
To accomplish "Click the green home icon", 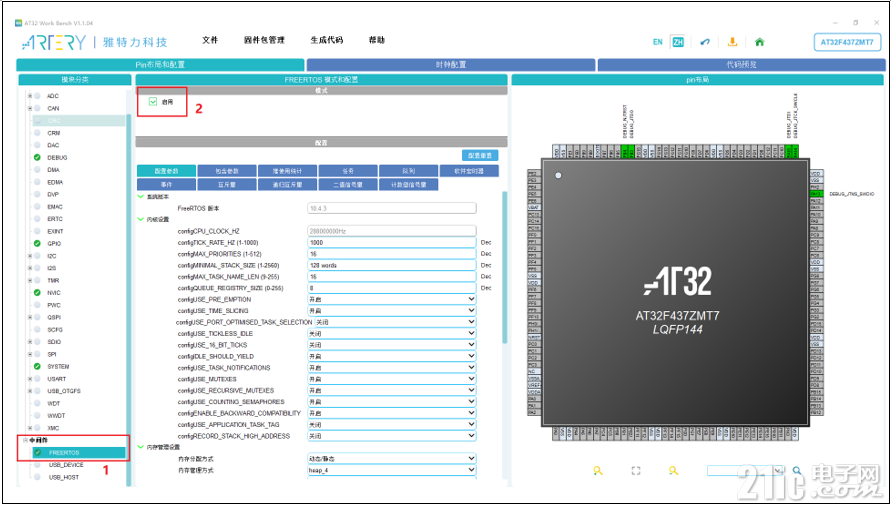I will [x=759, y=42].
